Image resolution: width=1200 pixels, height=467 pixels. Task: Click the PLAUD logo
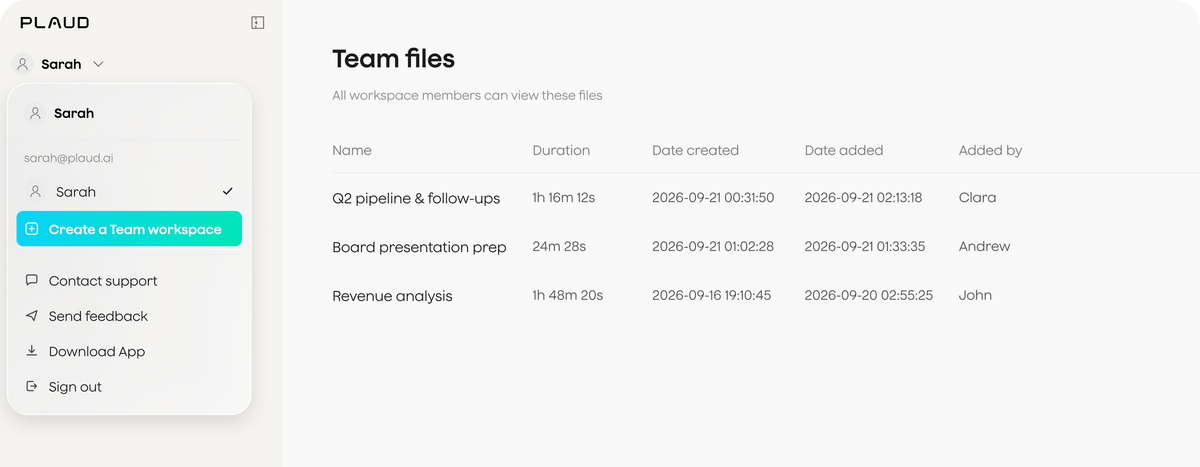(x=55, y=22)
